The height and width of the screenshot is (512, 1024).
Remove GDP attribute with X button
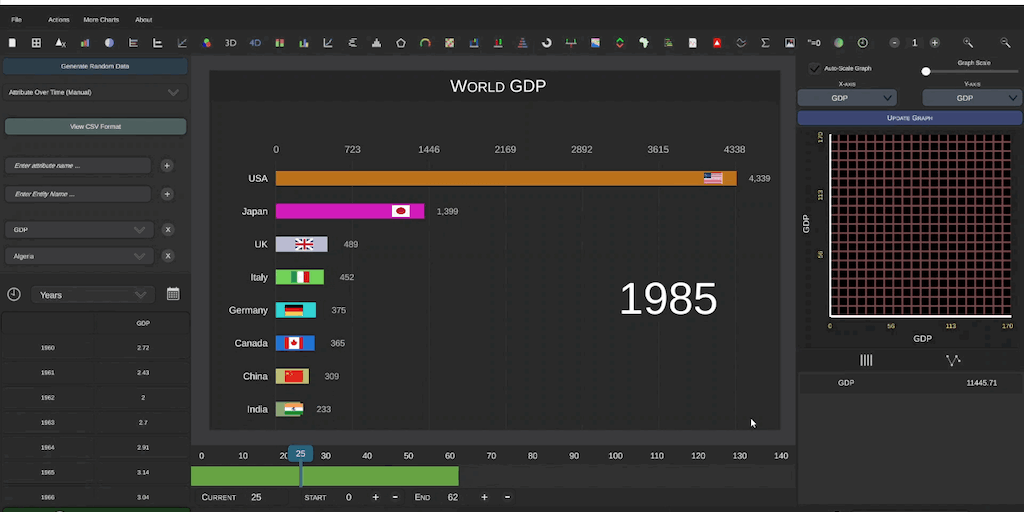click(168, 230)
